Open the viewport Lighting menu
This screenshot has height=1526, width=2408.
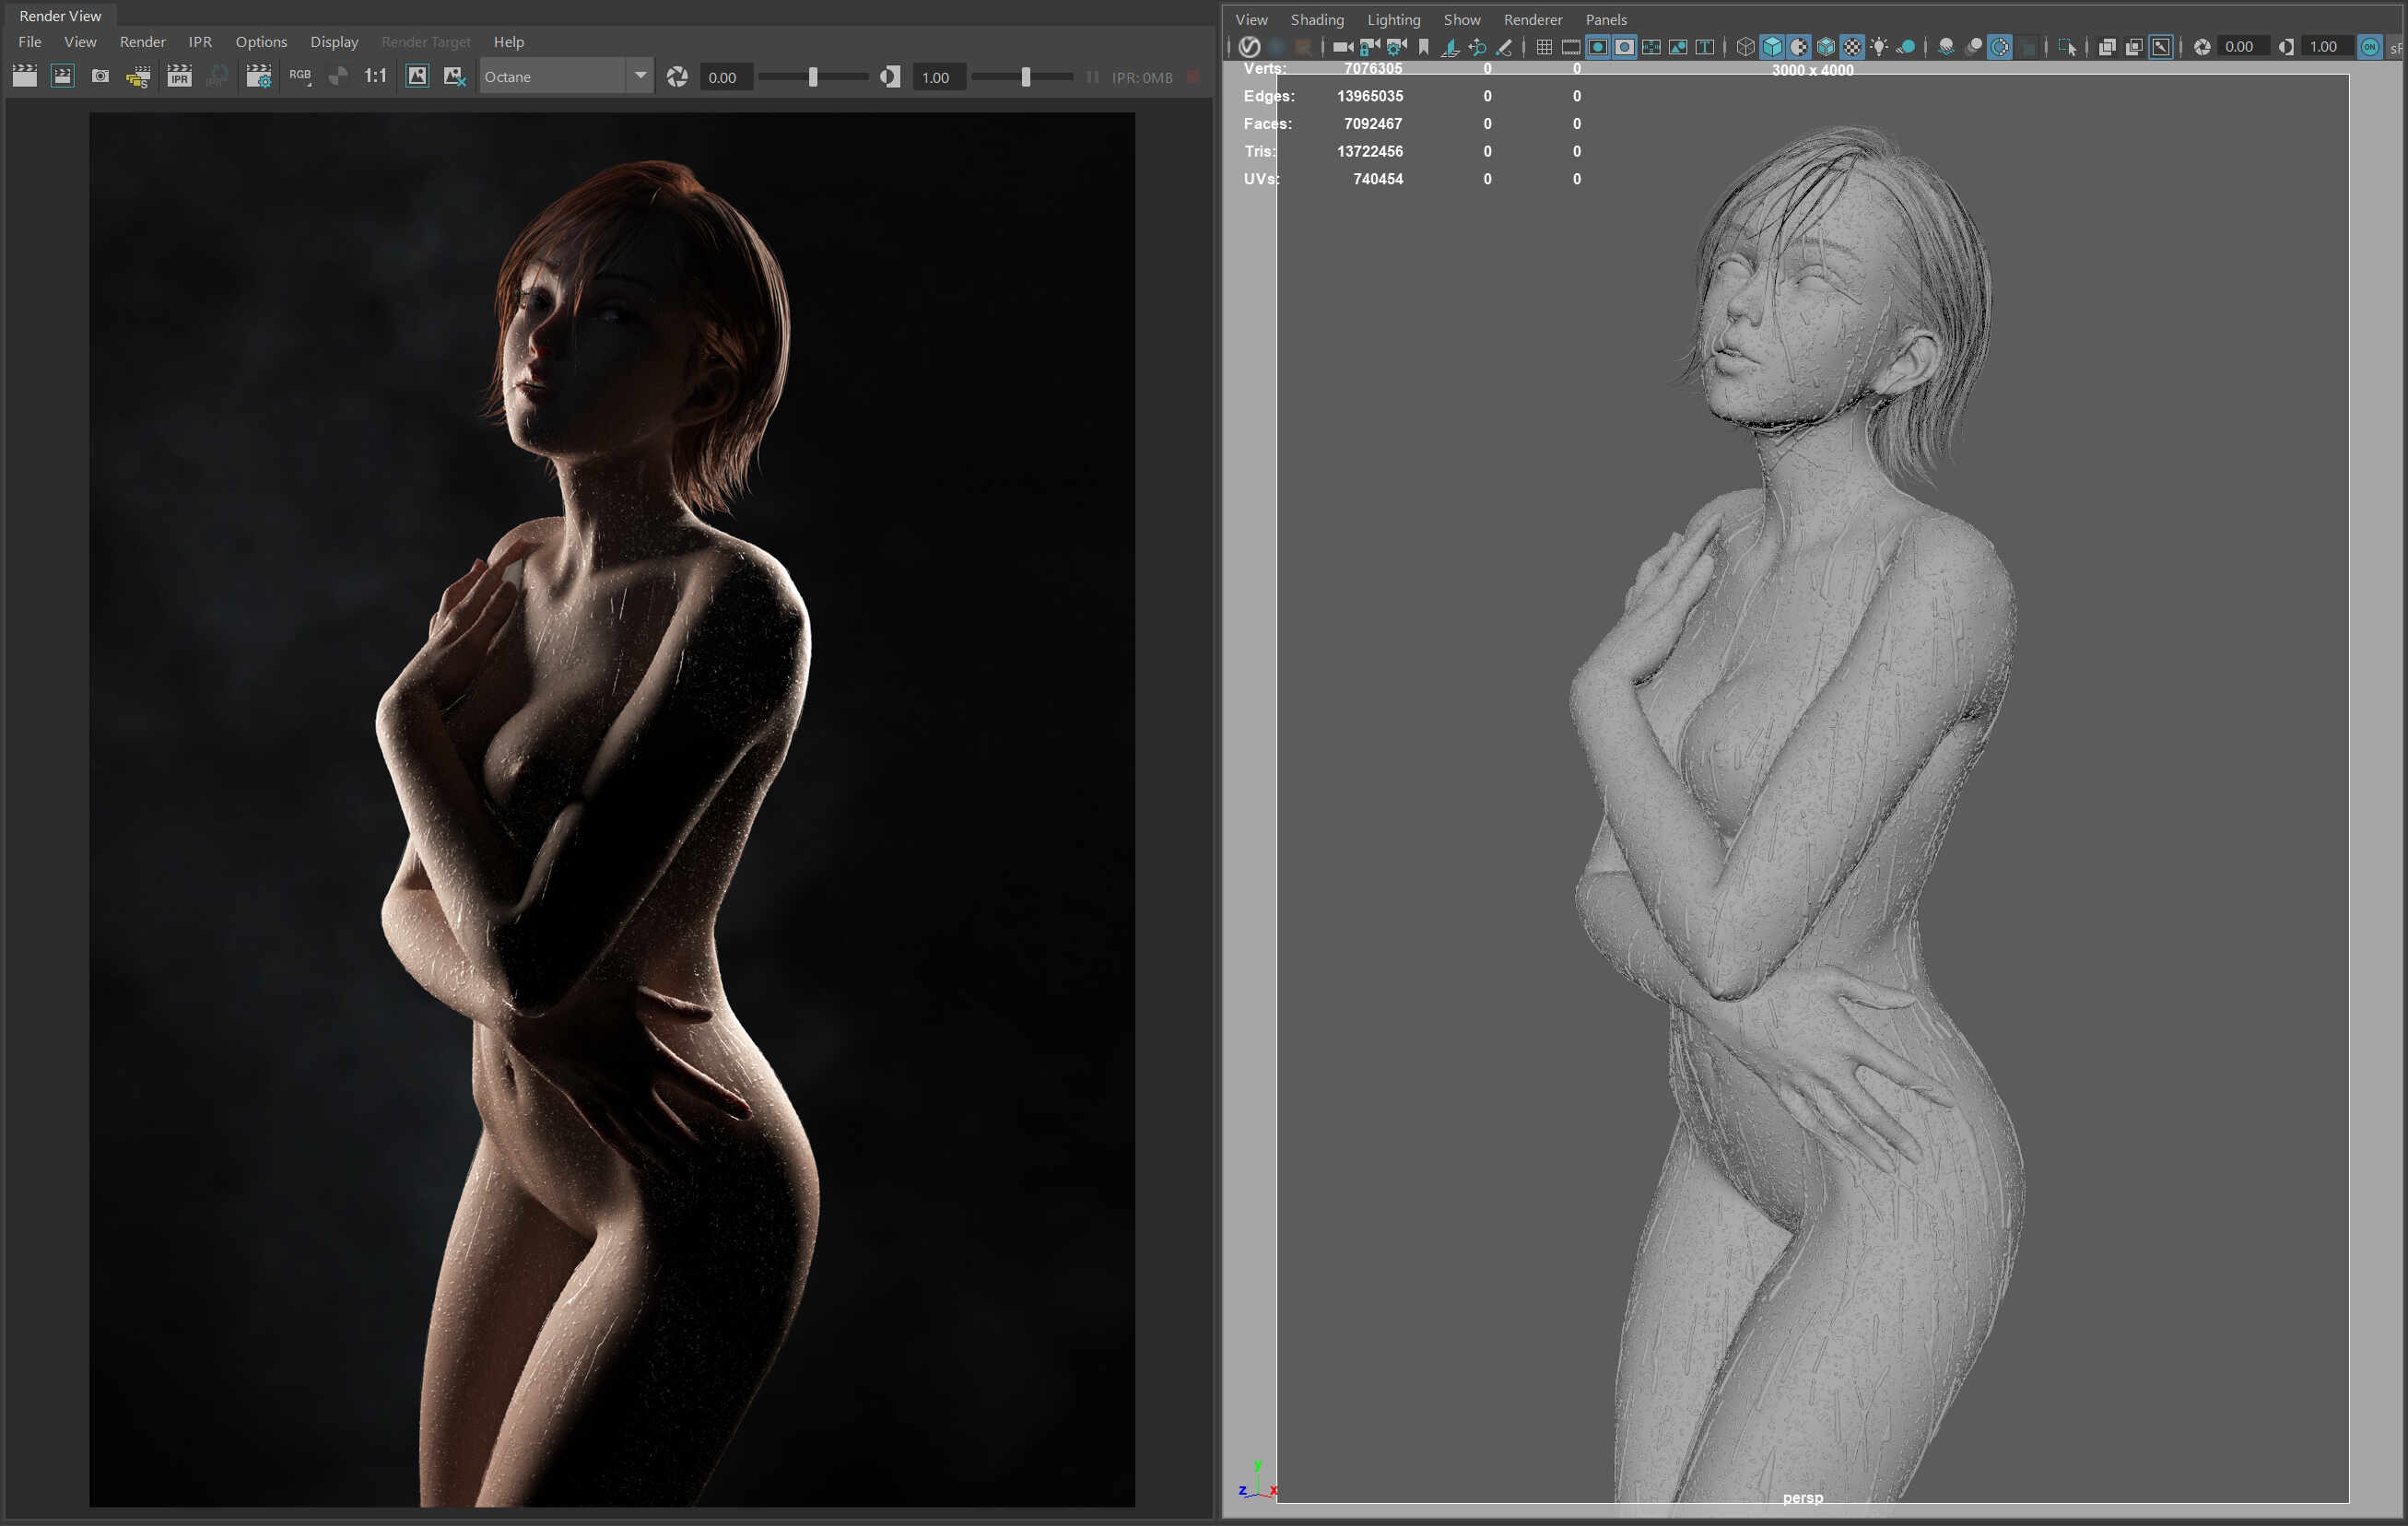[x=1393, y=20]
